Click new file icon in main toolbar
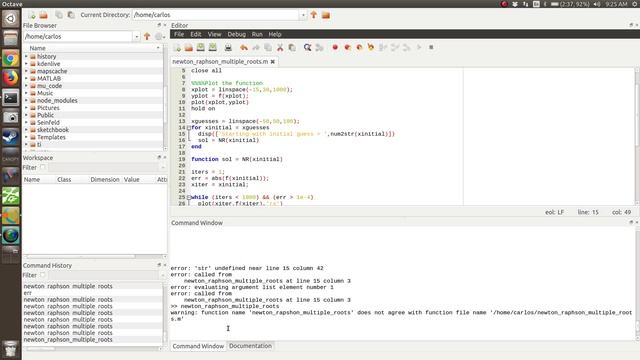Image resolution: width=640 pixels, height=360 pixels. click(31, 15)
